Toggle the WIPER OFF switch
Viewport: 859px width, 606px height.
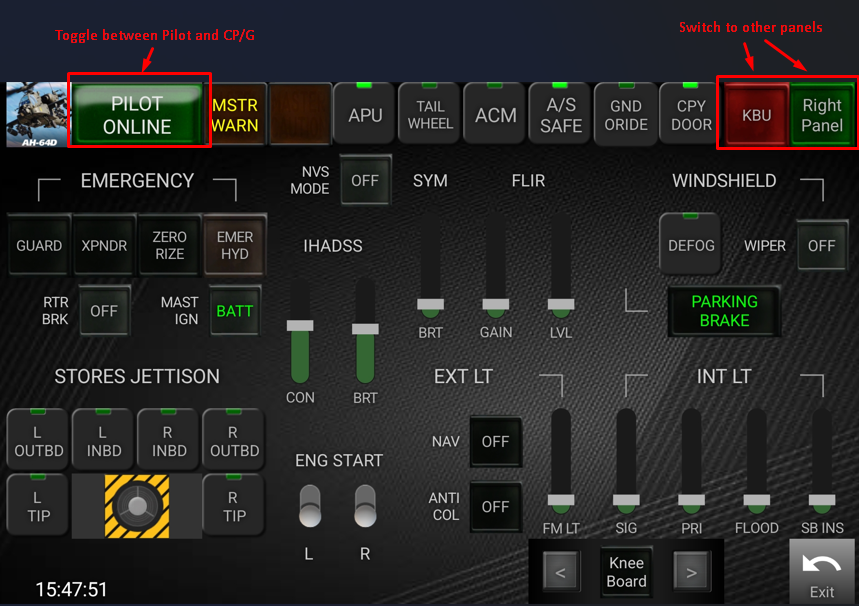[x=821, y=246]
